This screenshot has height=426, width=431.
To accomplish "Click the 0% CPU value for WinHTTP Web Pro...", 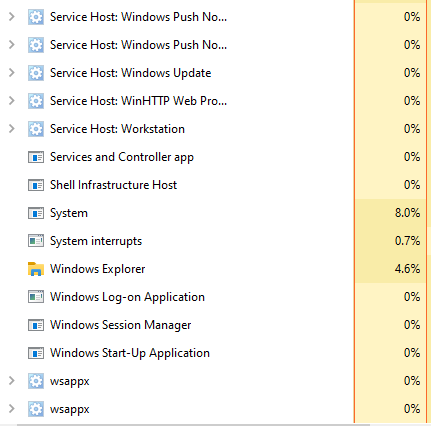I will coord(412,101).
